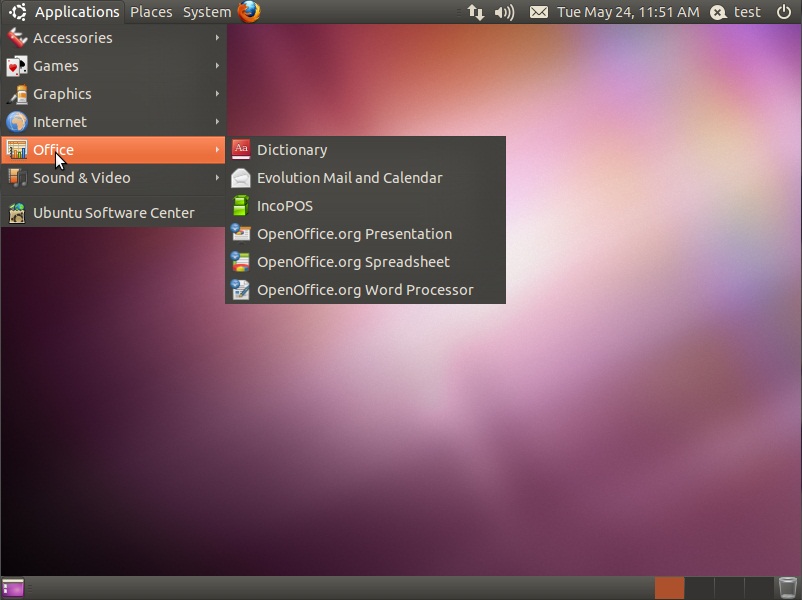Image resolution: width=802 pixels, height=600 pixels.
Task: Click the Ubuntu Software Center icon
Action: click(16, 213)
